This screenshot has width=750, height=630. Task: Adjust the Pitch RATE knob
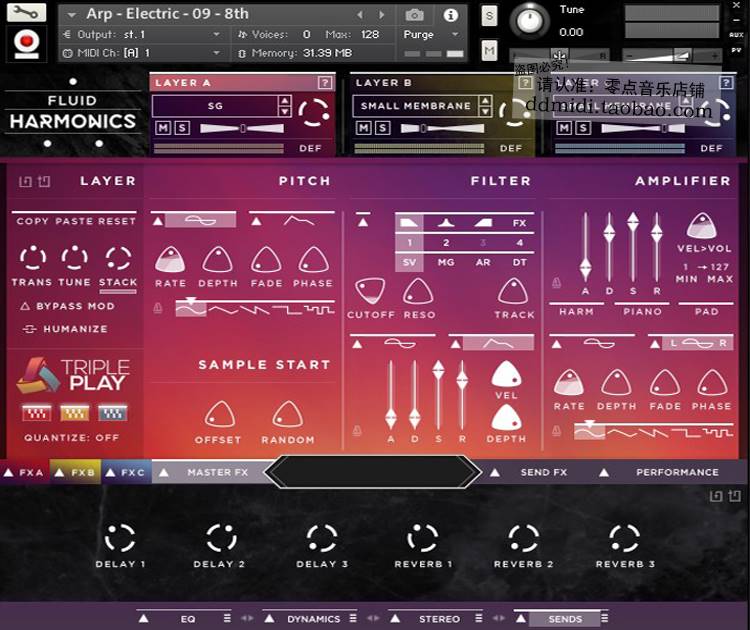[170, 260]
